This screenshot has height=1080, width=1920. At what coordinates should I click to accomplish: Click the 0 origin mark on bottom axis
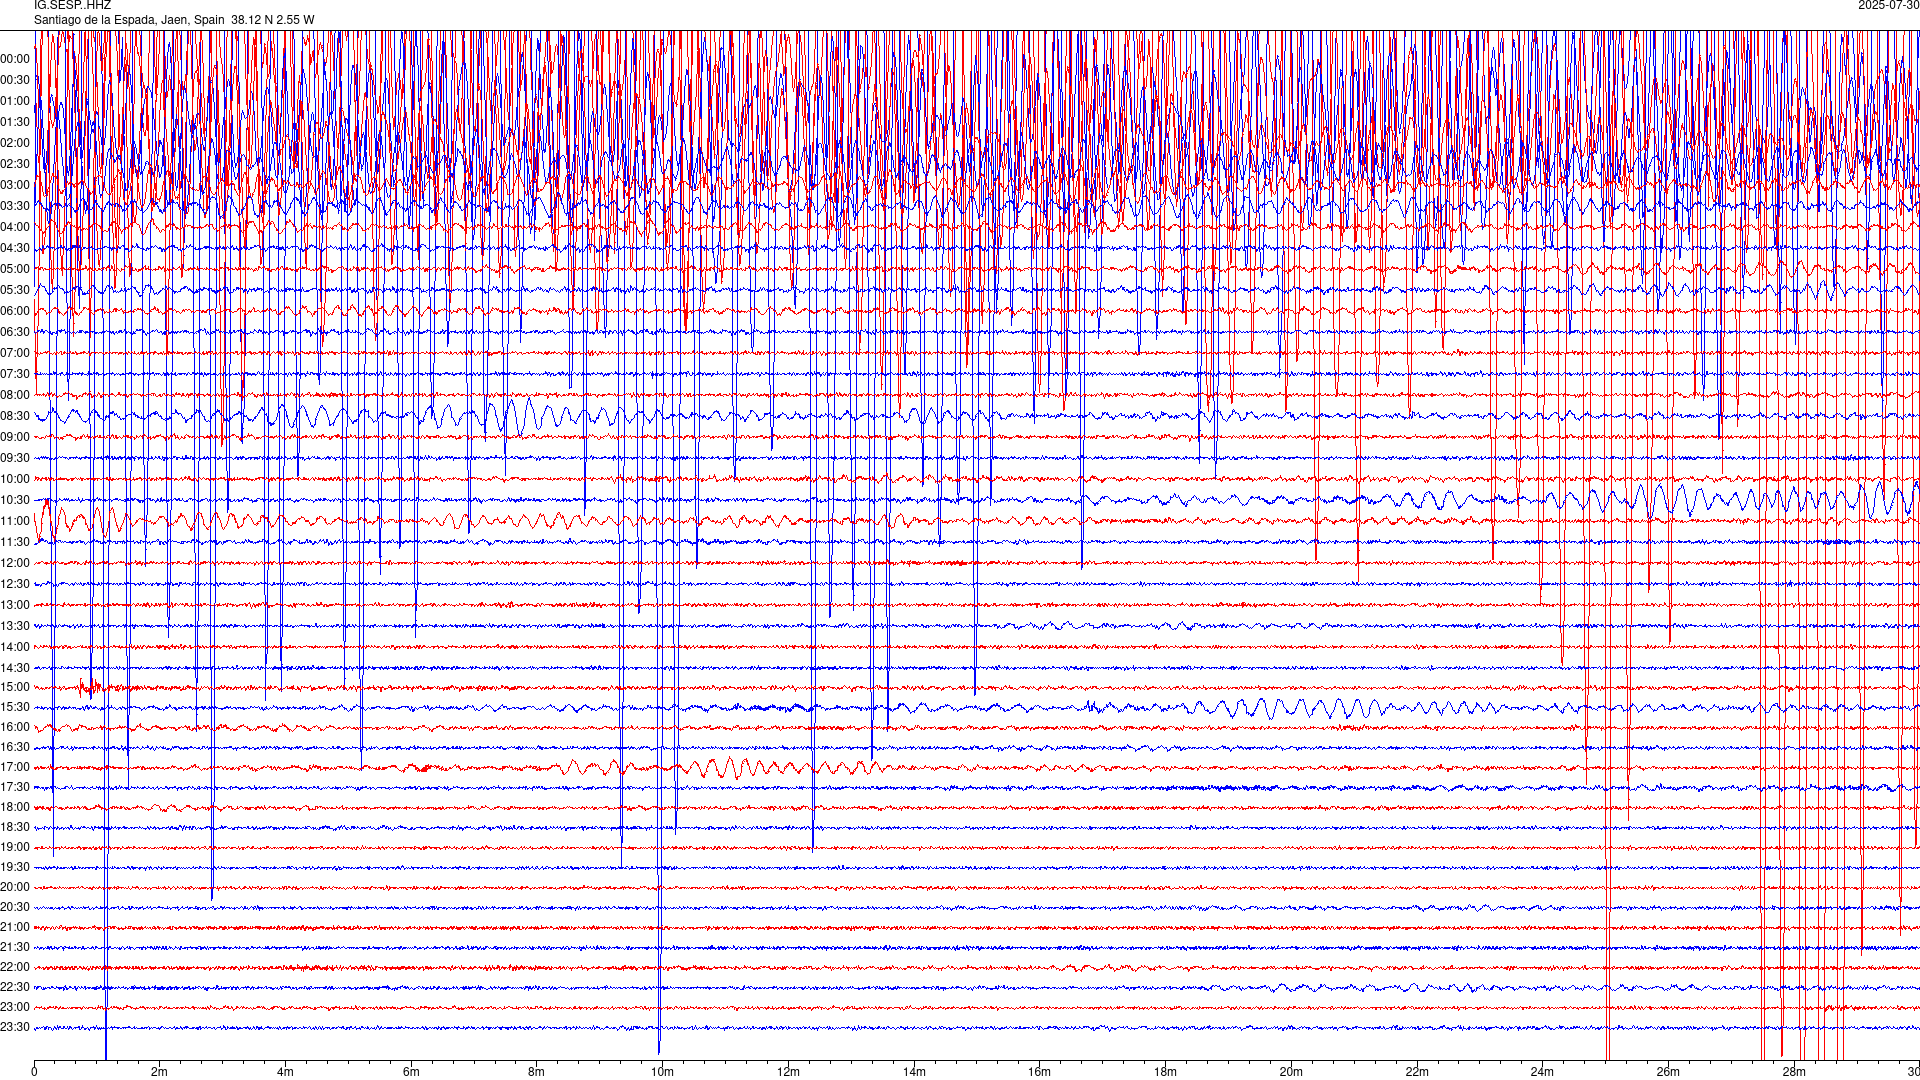pos(34,1072)
